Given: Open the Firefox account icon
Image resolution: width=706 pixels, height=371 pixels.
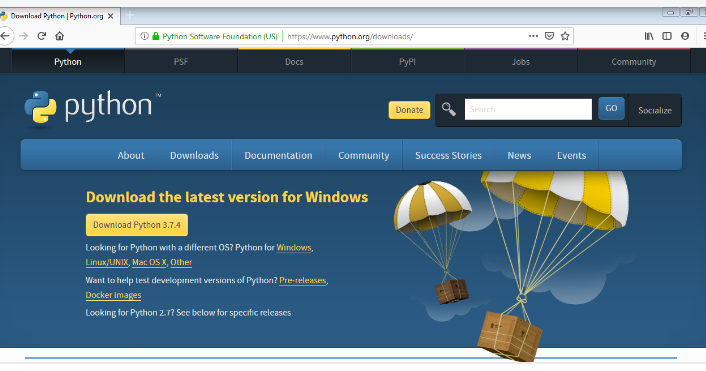Looking at the screenshot, I should [x=685, y=36].
